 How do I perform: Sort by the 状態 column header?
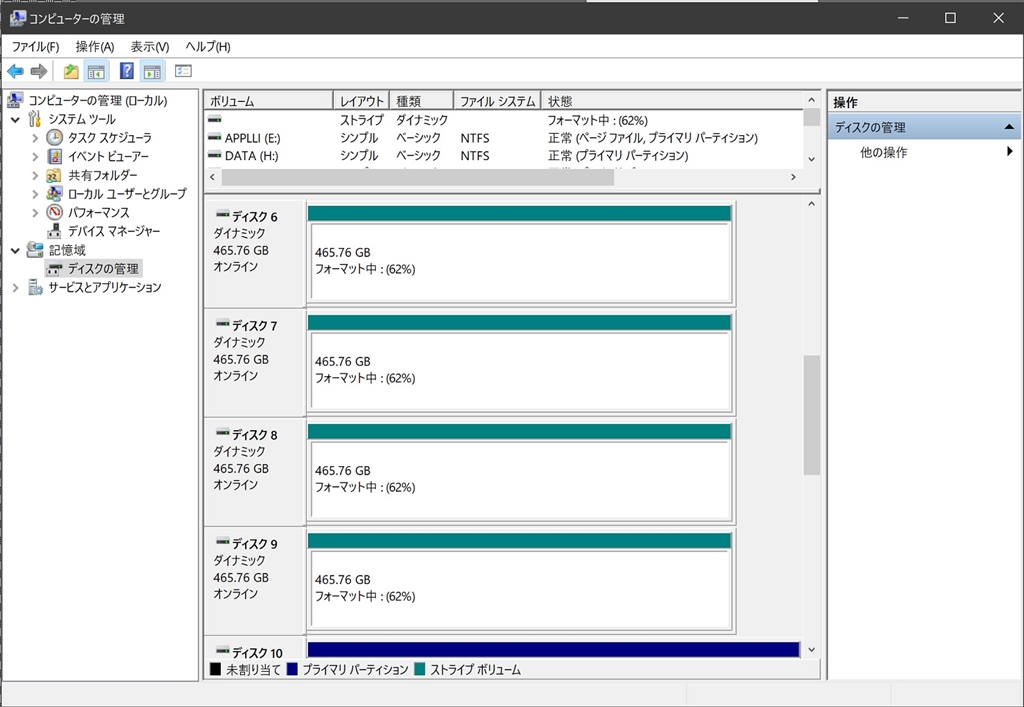click(x=671, y=101)
